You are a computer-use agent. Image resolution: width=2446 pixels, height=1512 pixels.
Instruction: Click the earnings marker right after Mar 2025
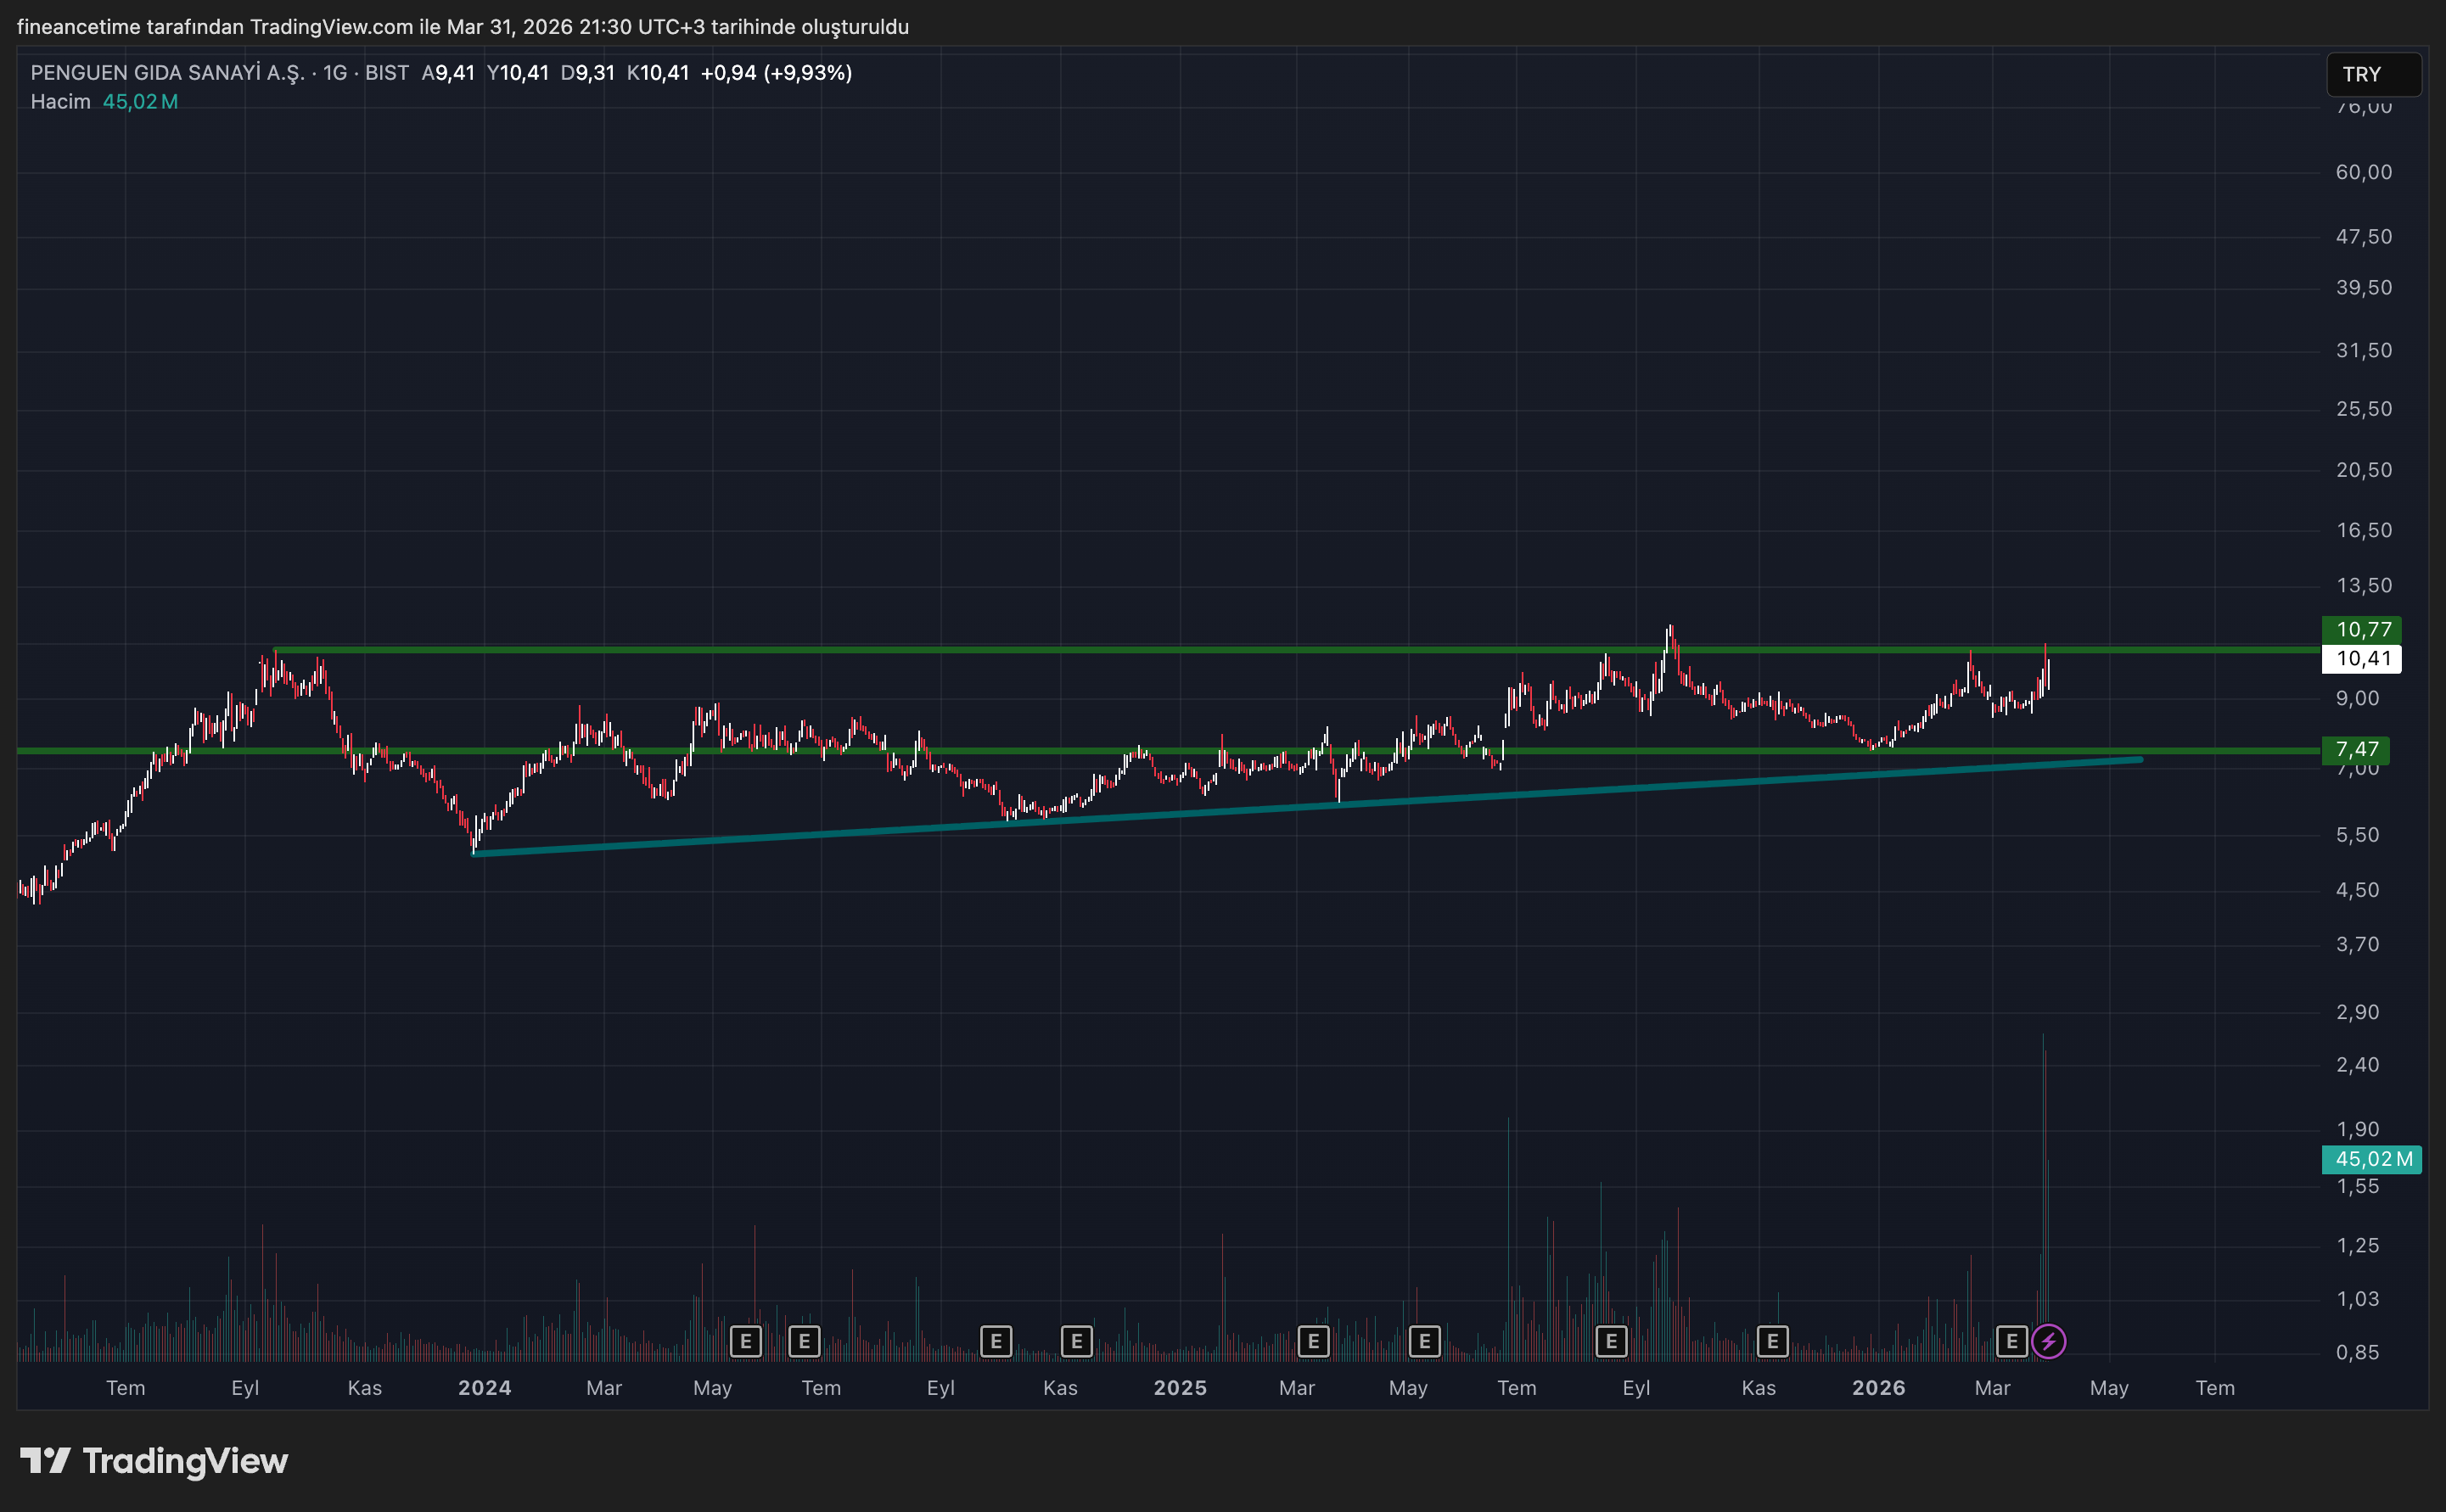pyautogui.click(x=1313, y=1341)
